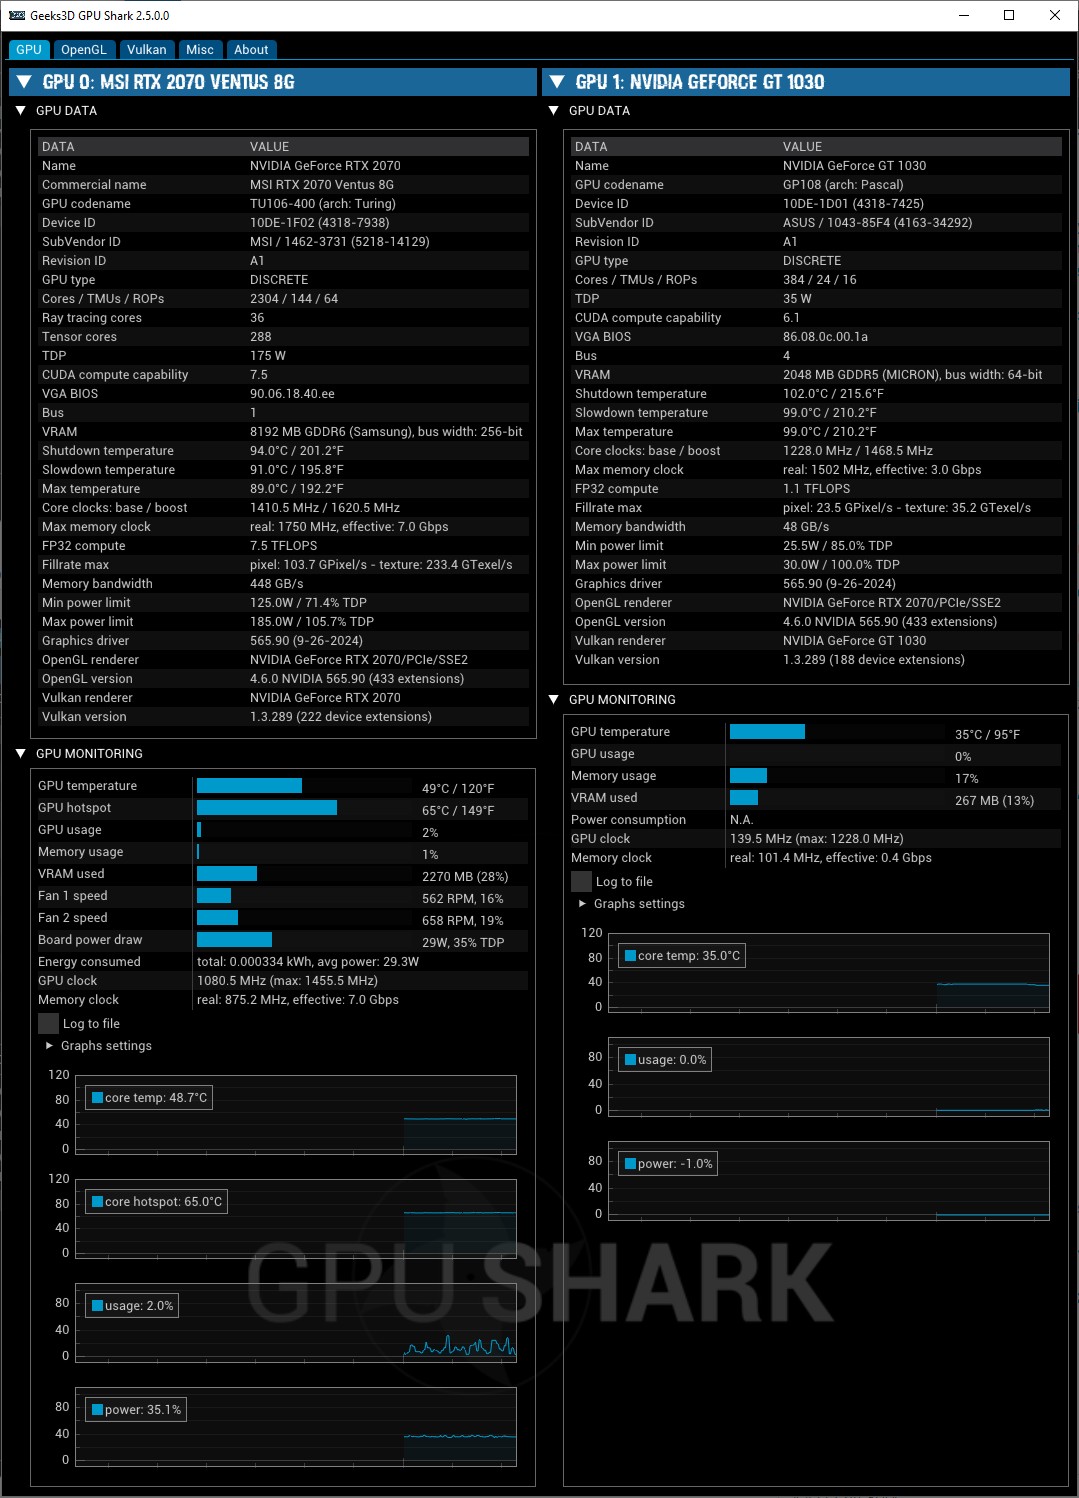Select '448 GB/s' memory bandwidth value
The image size is (1079, 1498).
(277, 584)
